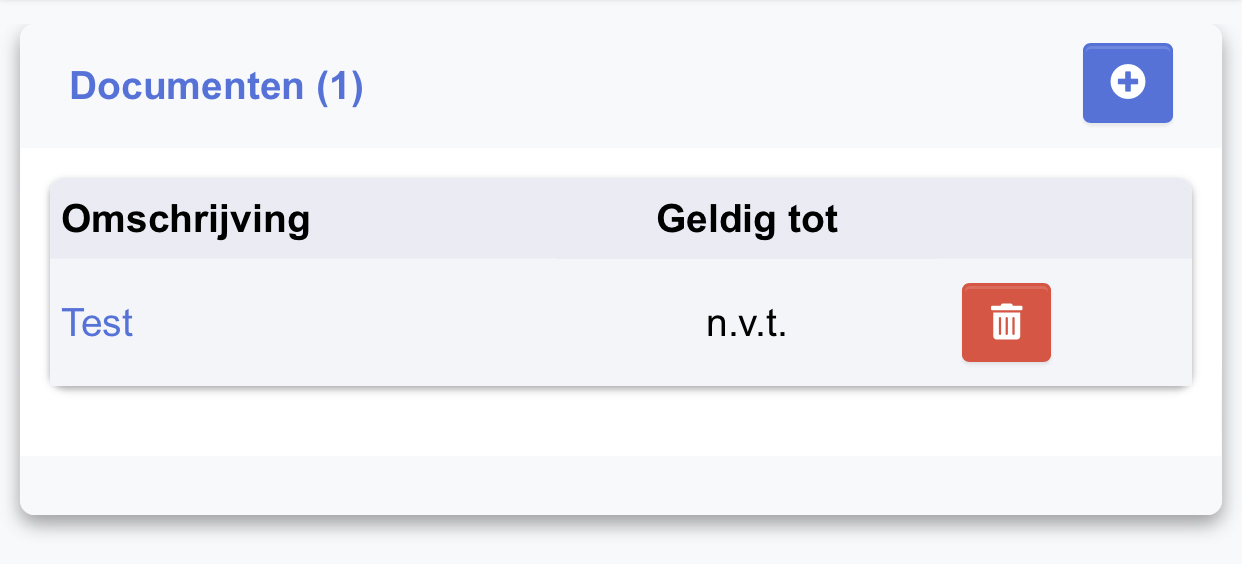Open the Test document link
Image resolution: width=1242 pixels, height=564 pixels.
(x=97, y=323)
